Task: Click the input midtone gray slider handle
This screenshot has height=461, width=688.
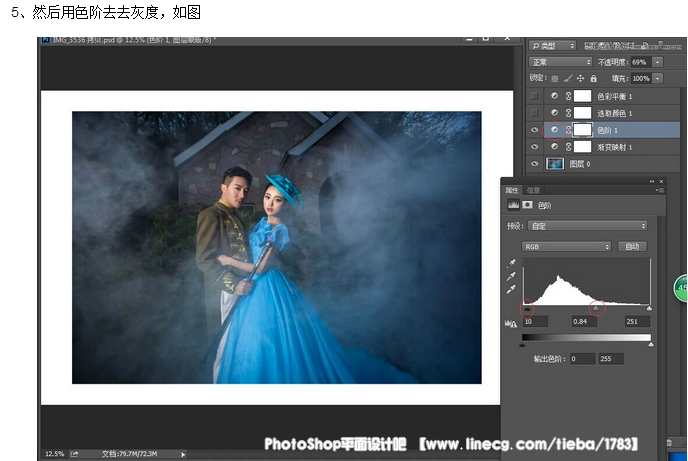Action: (596, 309)
